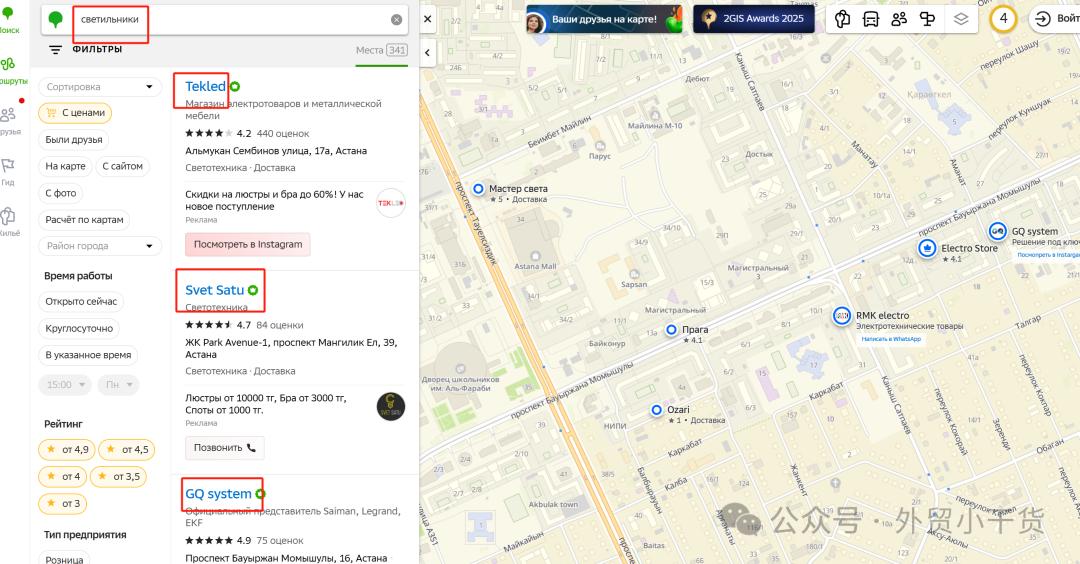Toggle the 'Круглосуточно' filter
Viewport: 1080px width, 564px height.
click(x=79, y=328)
